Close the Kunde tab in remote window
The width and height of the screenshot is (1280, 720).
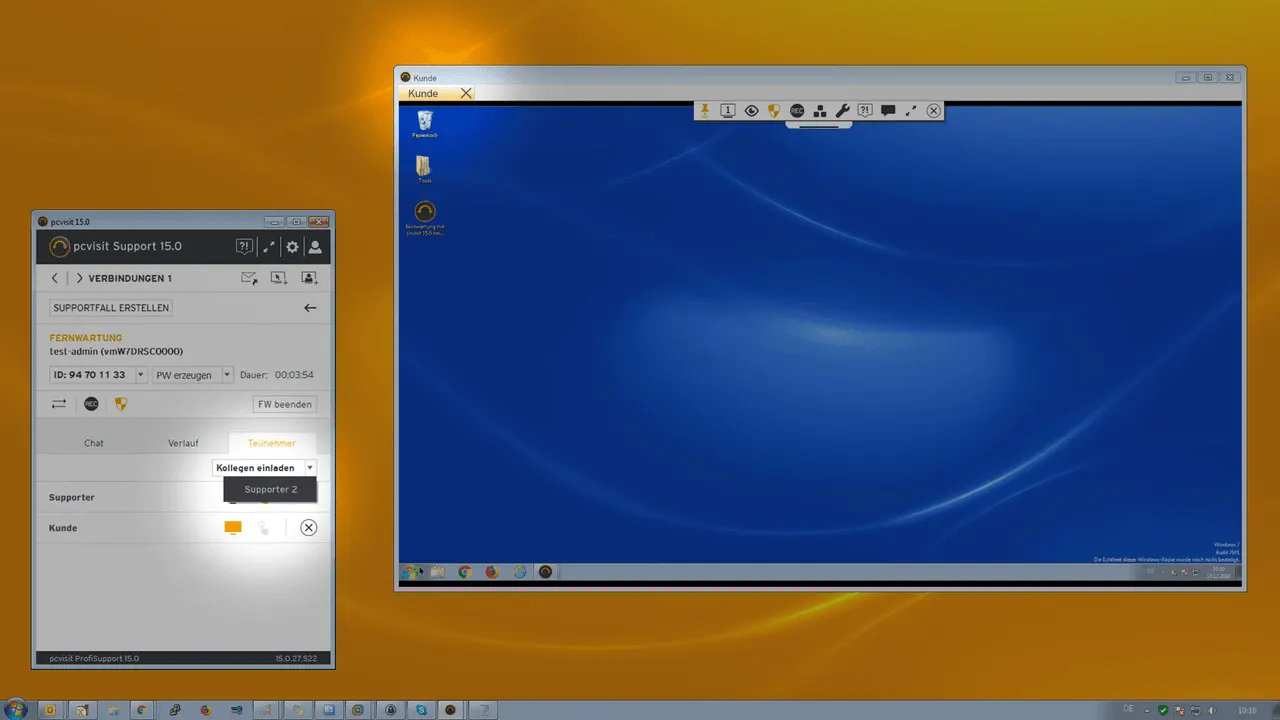pos(466,93)
